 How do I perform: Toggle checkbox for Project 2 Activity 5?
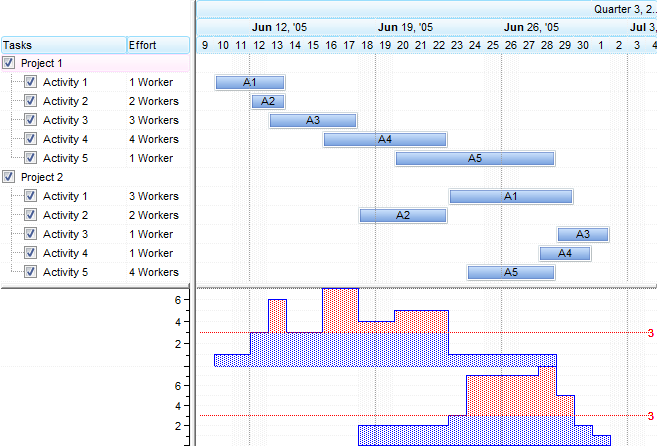pos(30,272)
